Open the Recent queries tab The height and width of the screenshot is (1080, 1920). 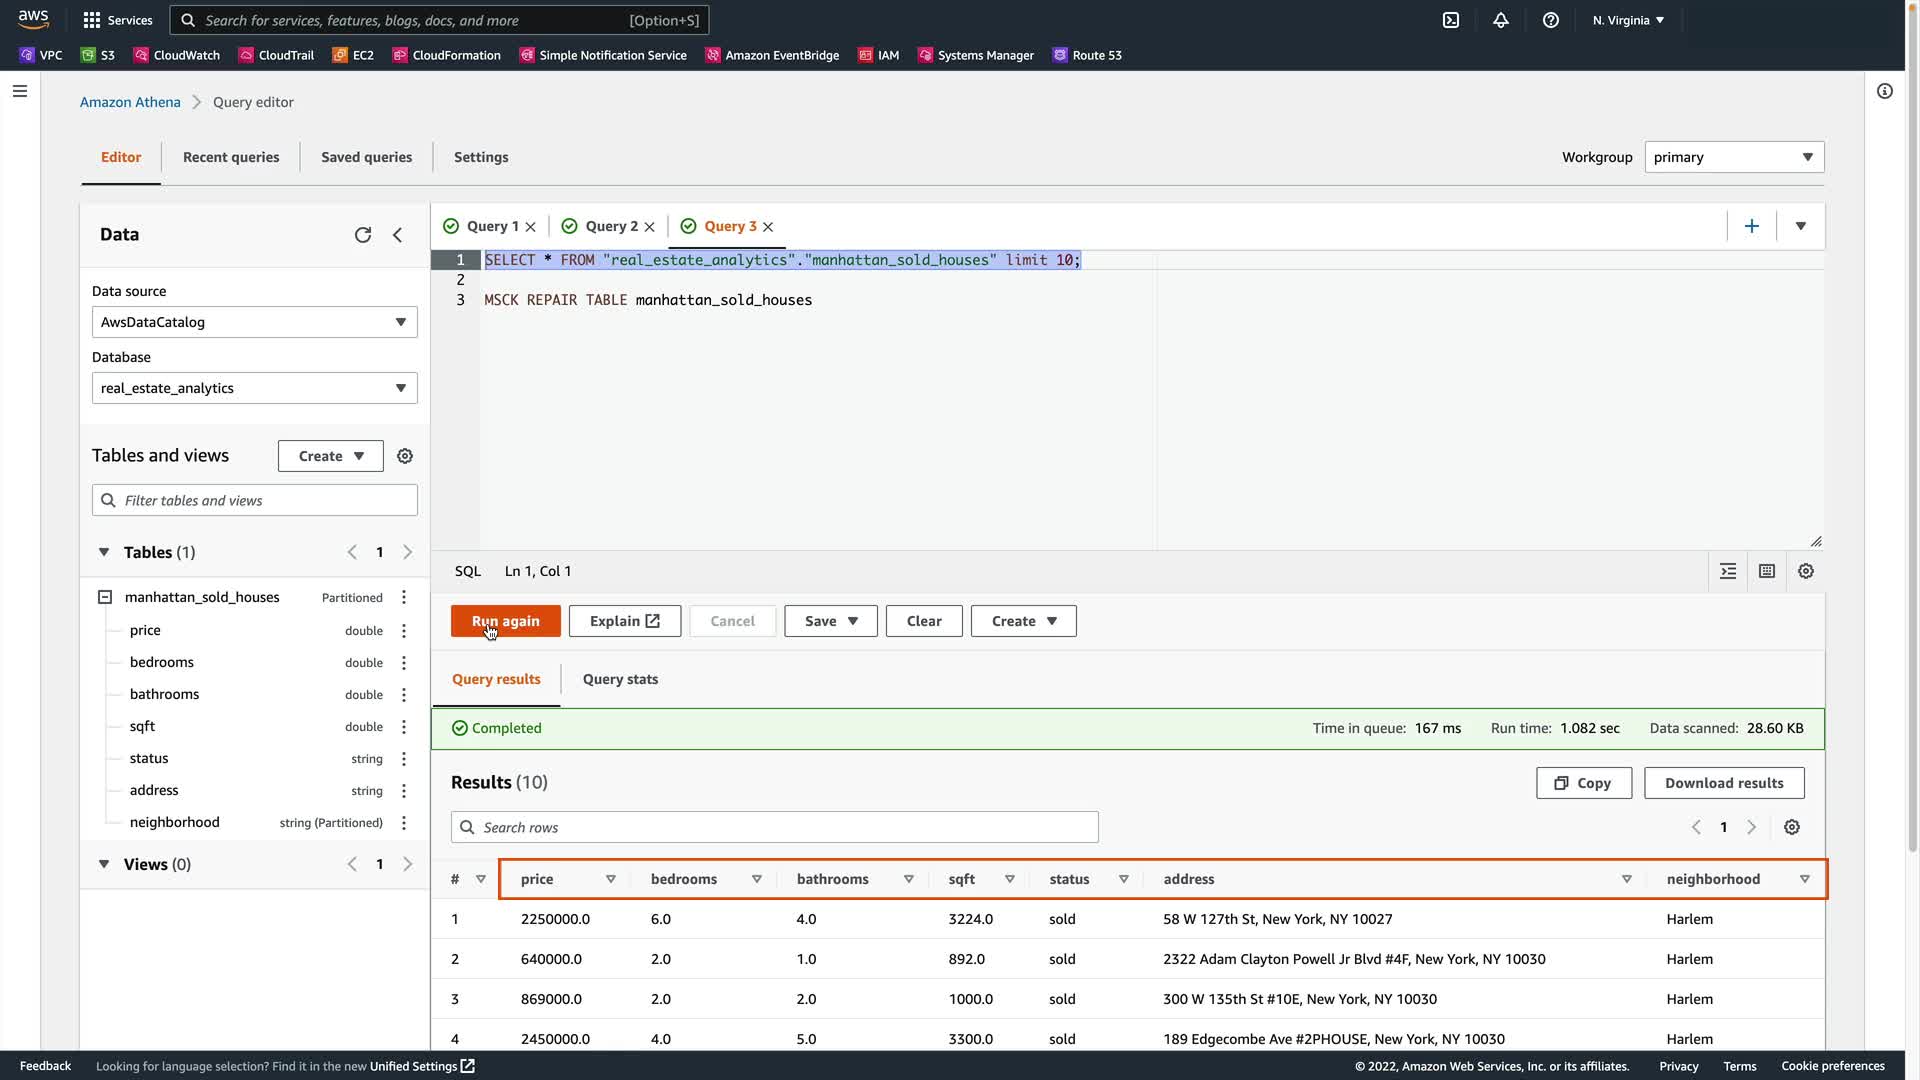231,157
